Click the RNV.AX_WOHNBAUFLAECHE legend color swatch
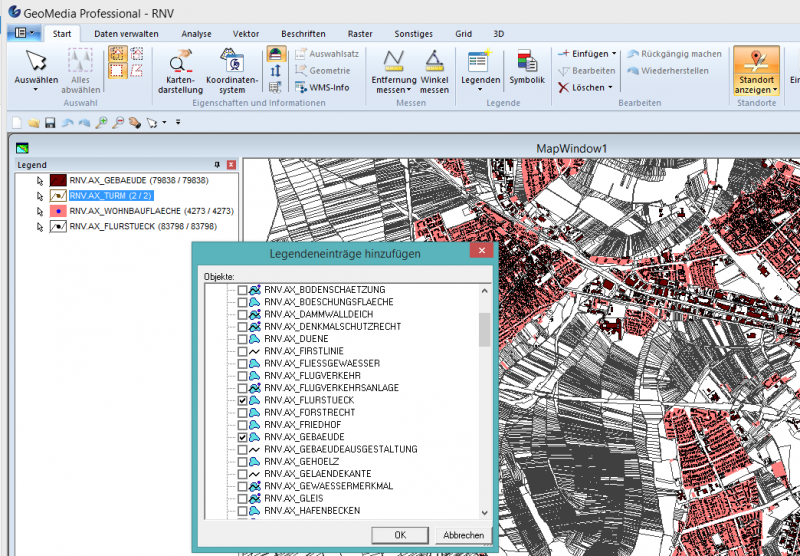The width and height of the screenshot is (800, 556). [58, 211]
